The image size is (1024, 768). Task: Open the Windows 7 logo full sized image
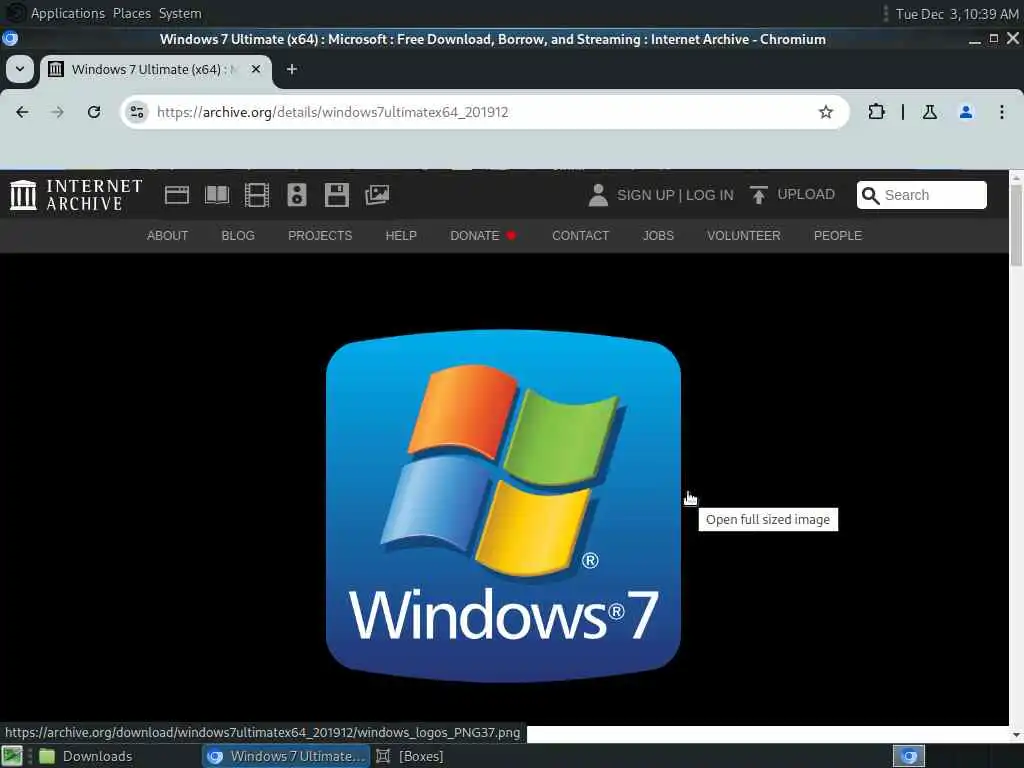click(504, 506)
